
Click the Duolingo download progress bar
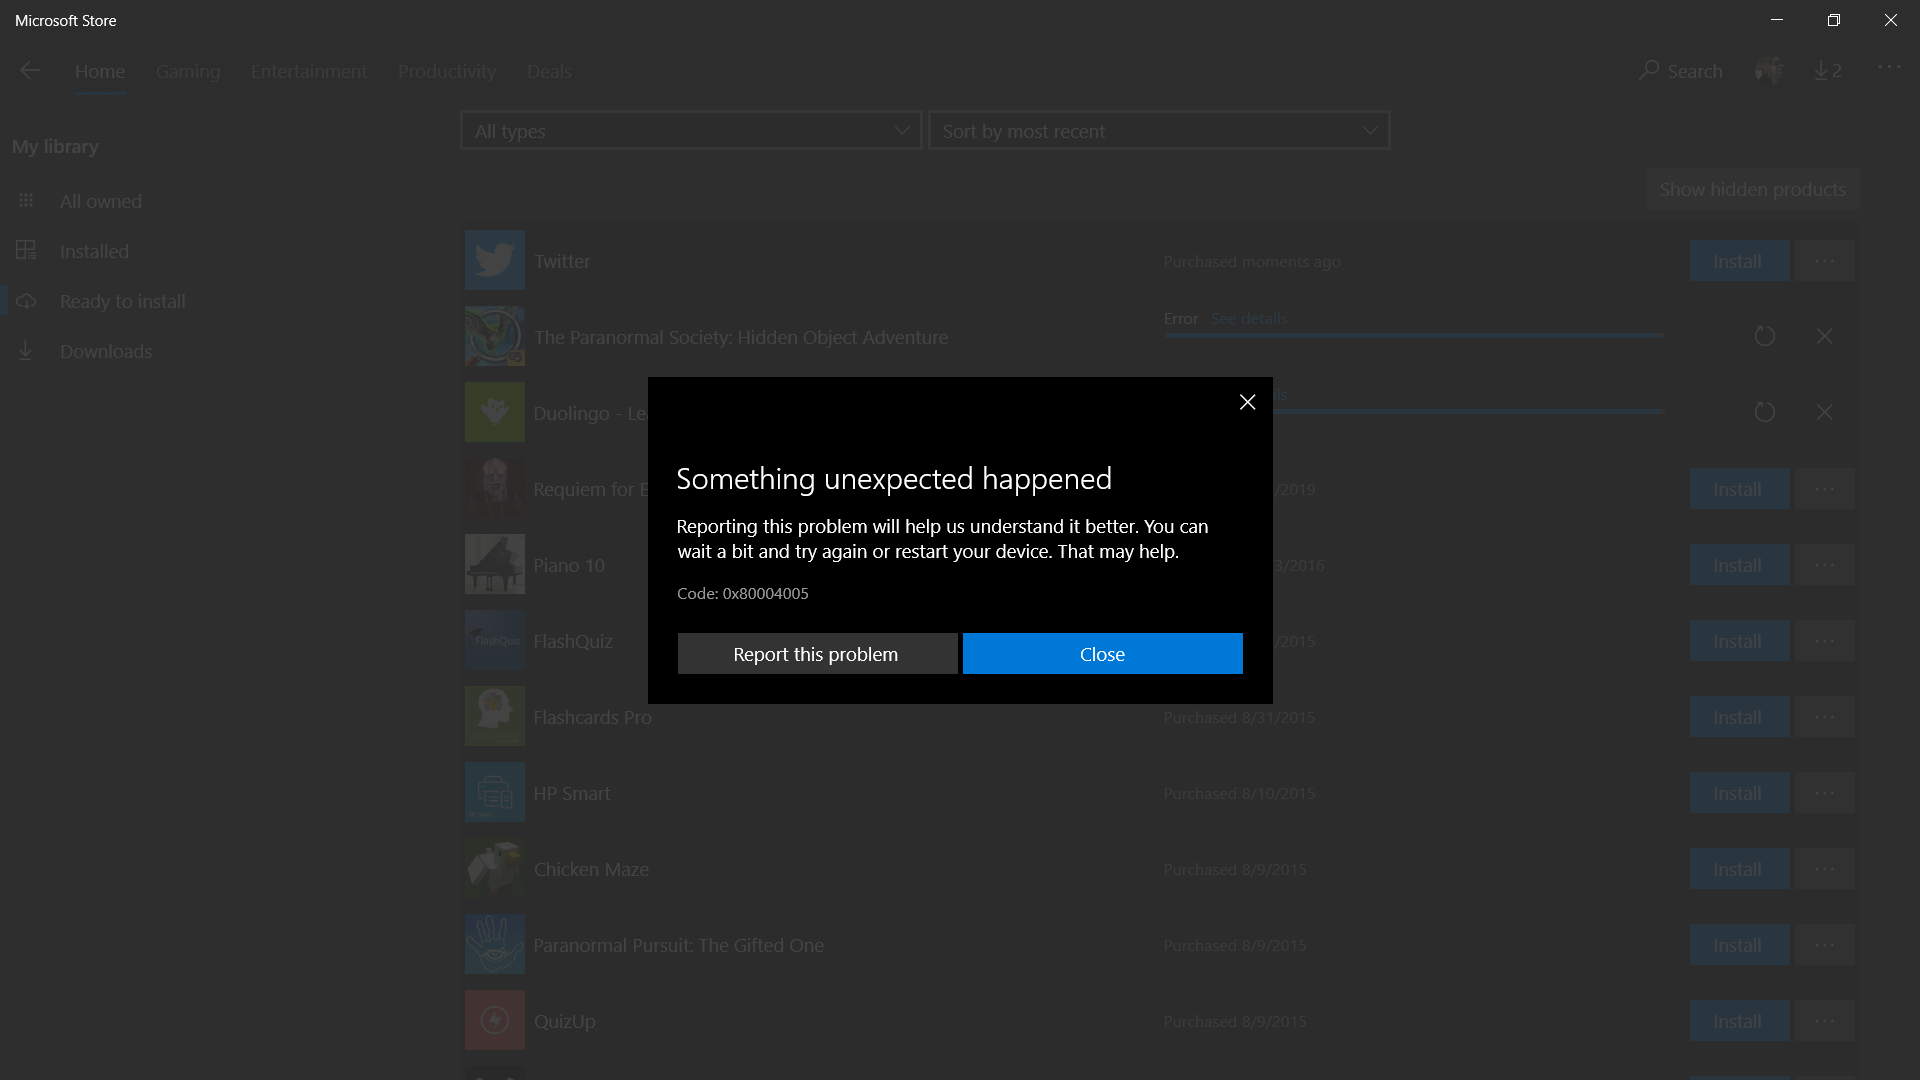tap(1468, 411)
